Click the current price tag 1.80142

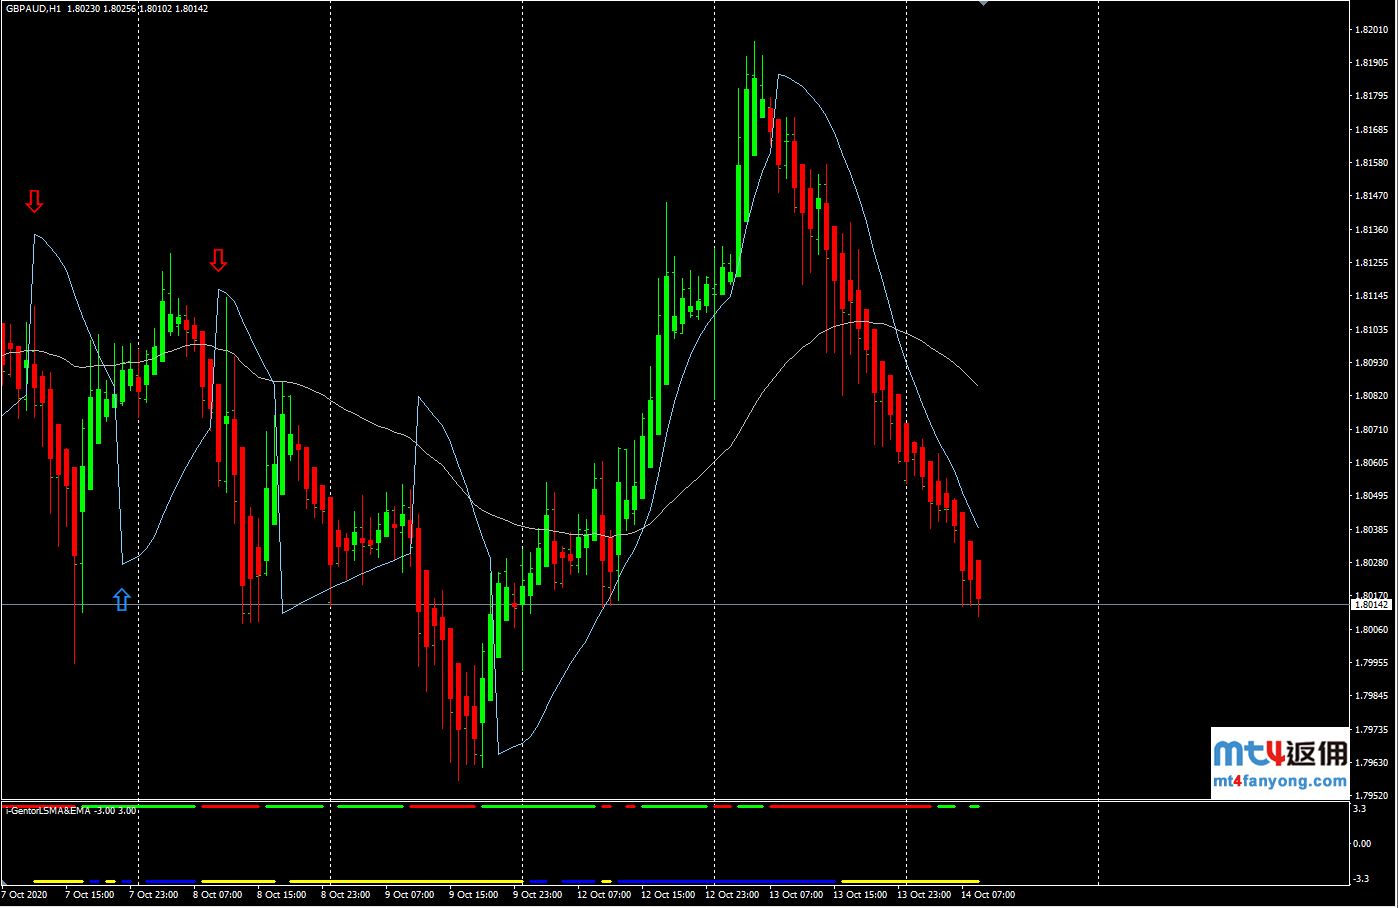point(1371,605)
